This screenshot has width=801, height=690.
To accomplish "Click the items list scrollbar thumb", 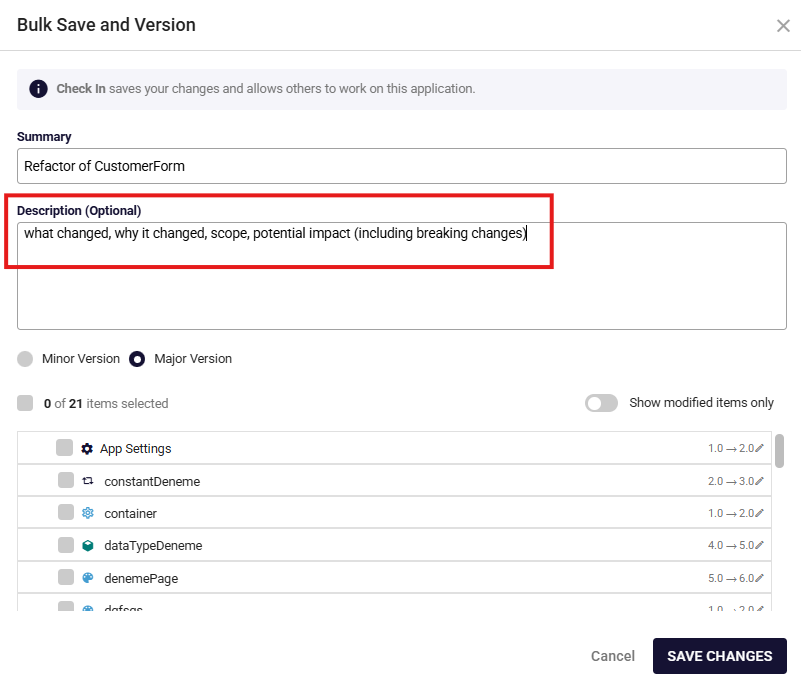I will click(x=779, y=451).
